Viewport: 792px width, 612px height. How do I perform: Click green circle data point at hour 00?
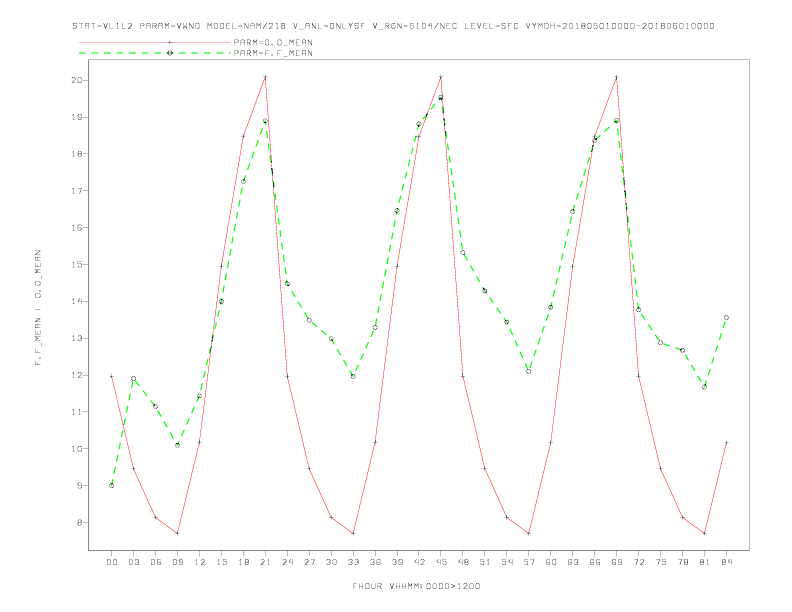[x=112, y=485]
